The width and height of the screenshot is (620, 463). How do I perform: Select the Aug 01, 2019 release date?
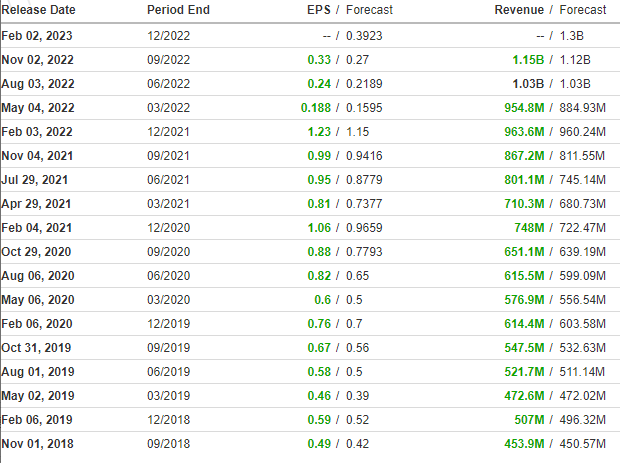(x=38, y=372)
